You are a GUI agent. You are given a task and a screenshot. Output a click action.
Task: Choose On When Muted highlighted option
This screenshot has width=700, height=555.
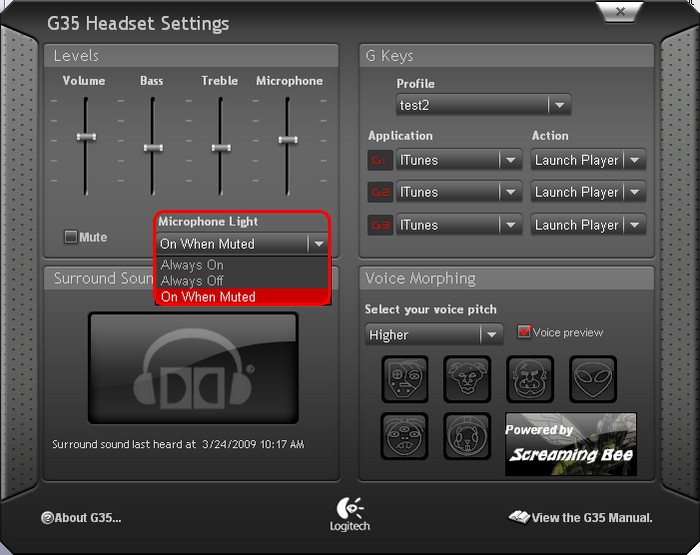click(x=243, y=297)
